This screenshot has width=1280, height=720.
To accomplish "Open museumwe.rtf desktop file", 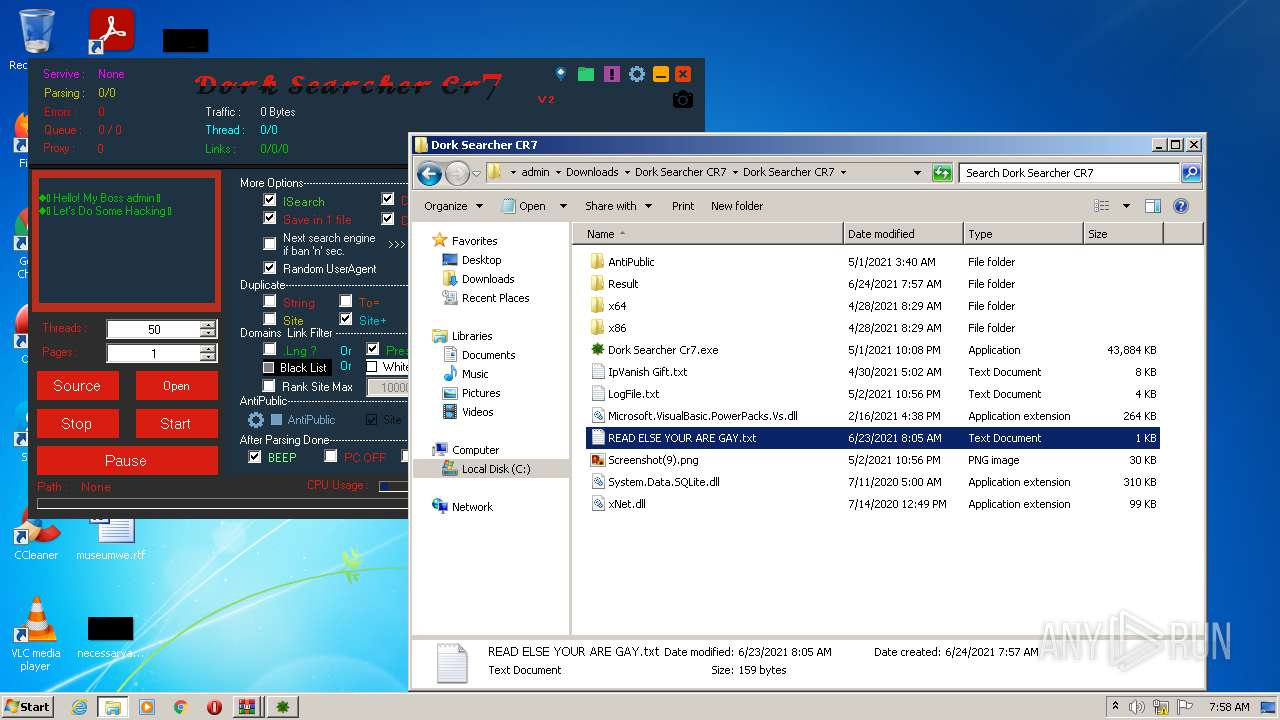I will click(x=111, y=535).
